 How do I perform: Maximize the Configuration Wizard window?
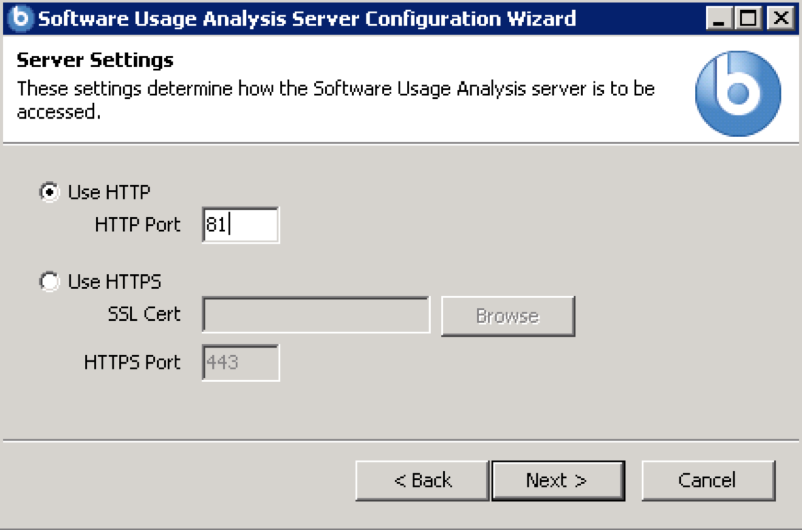click(748, 18)
